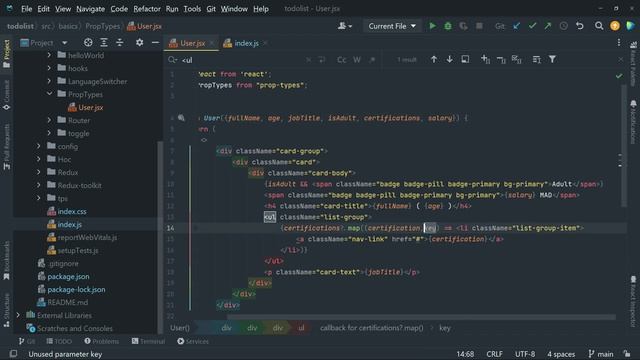640x360 pixels.
Task: Expand External Libraries node
Action: click(18, 315)
